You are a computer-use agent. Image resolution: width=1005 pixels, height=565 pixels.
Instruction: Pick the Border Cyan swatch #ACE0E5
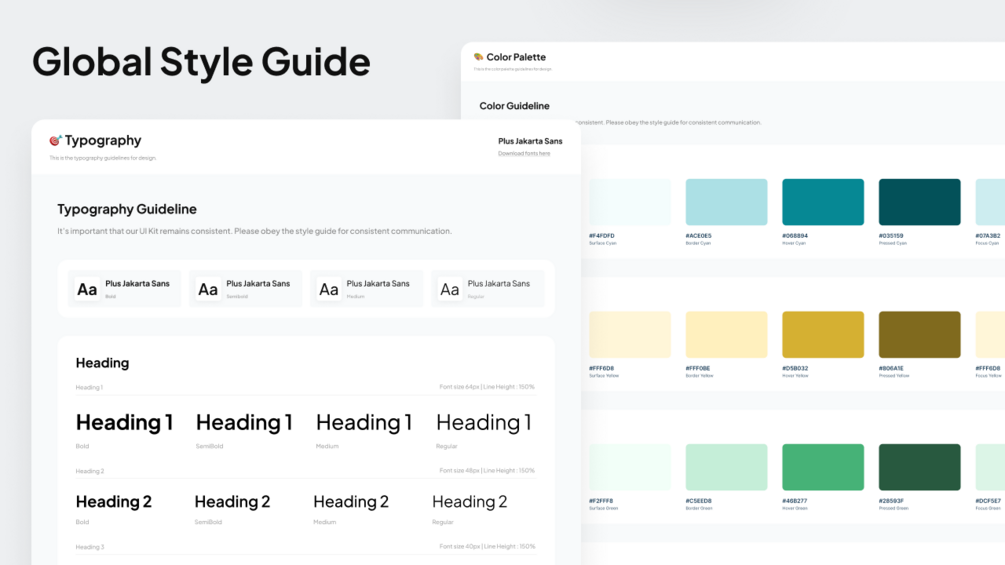[x=726, y=202]
